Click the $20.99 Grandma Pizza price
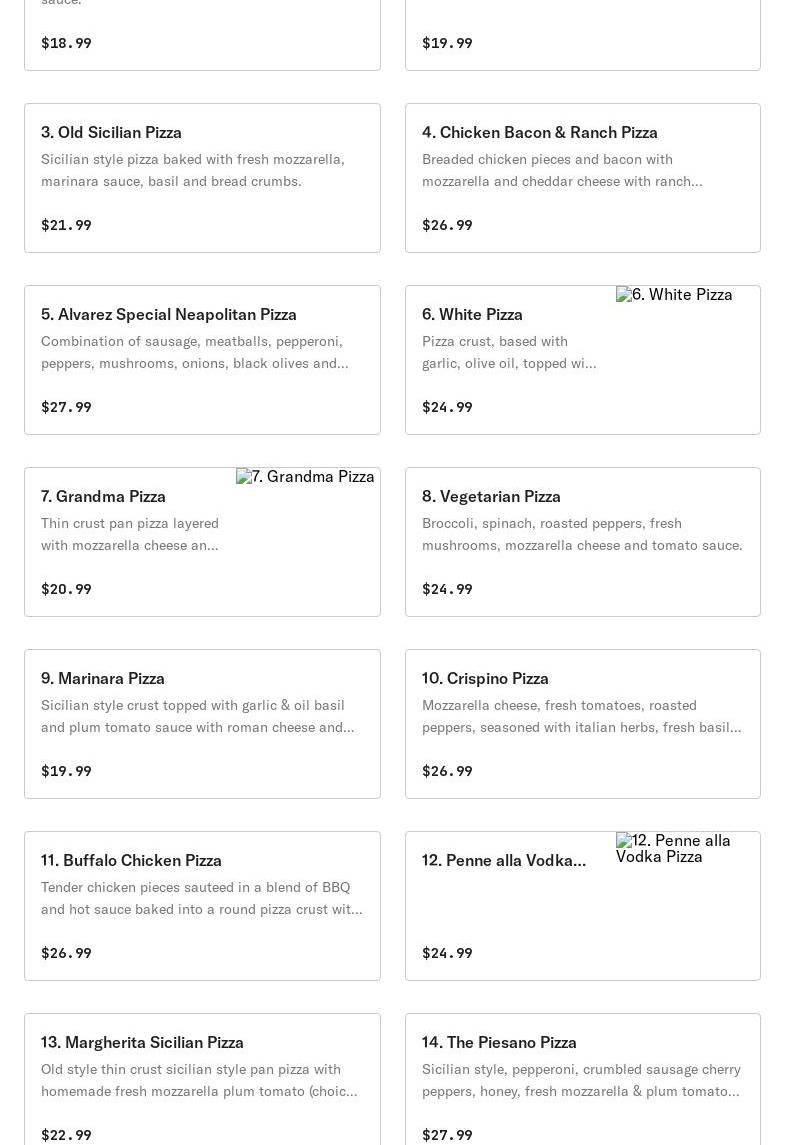The width and height of the screenshot is (785, 1145). click(66, 589)
